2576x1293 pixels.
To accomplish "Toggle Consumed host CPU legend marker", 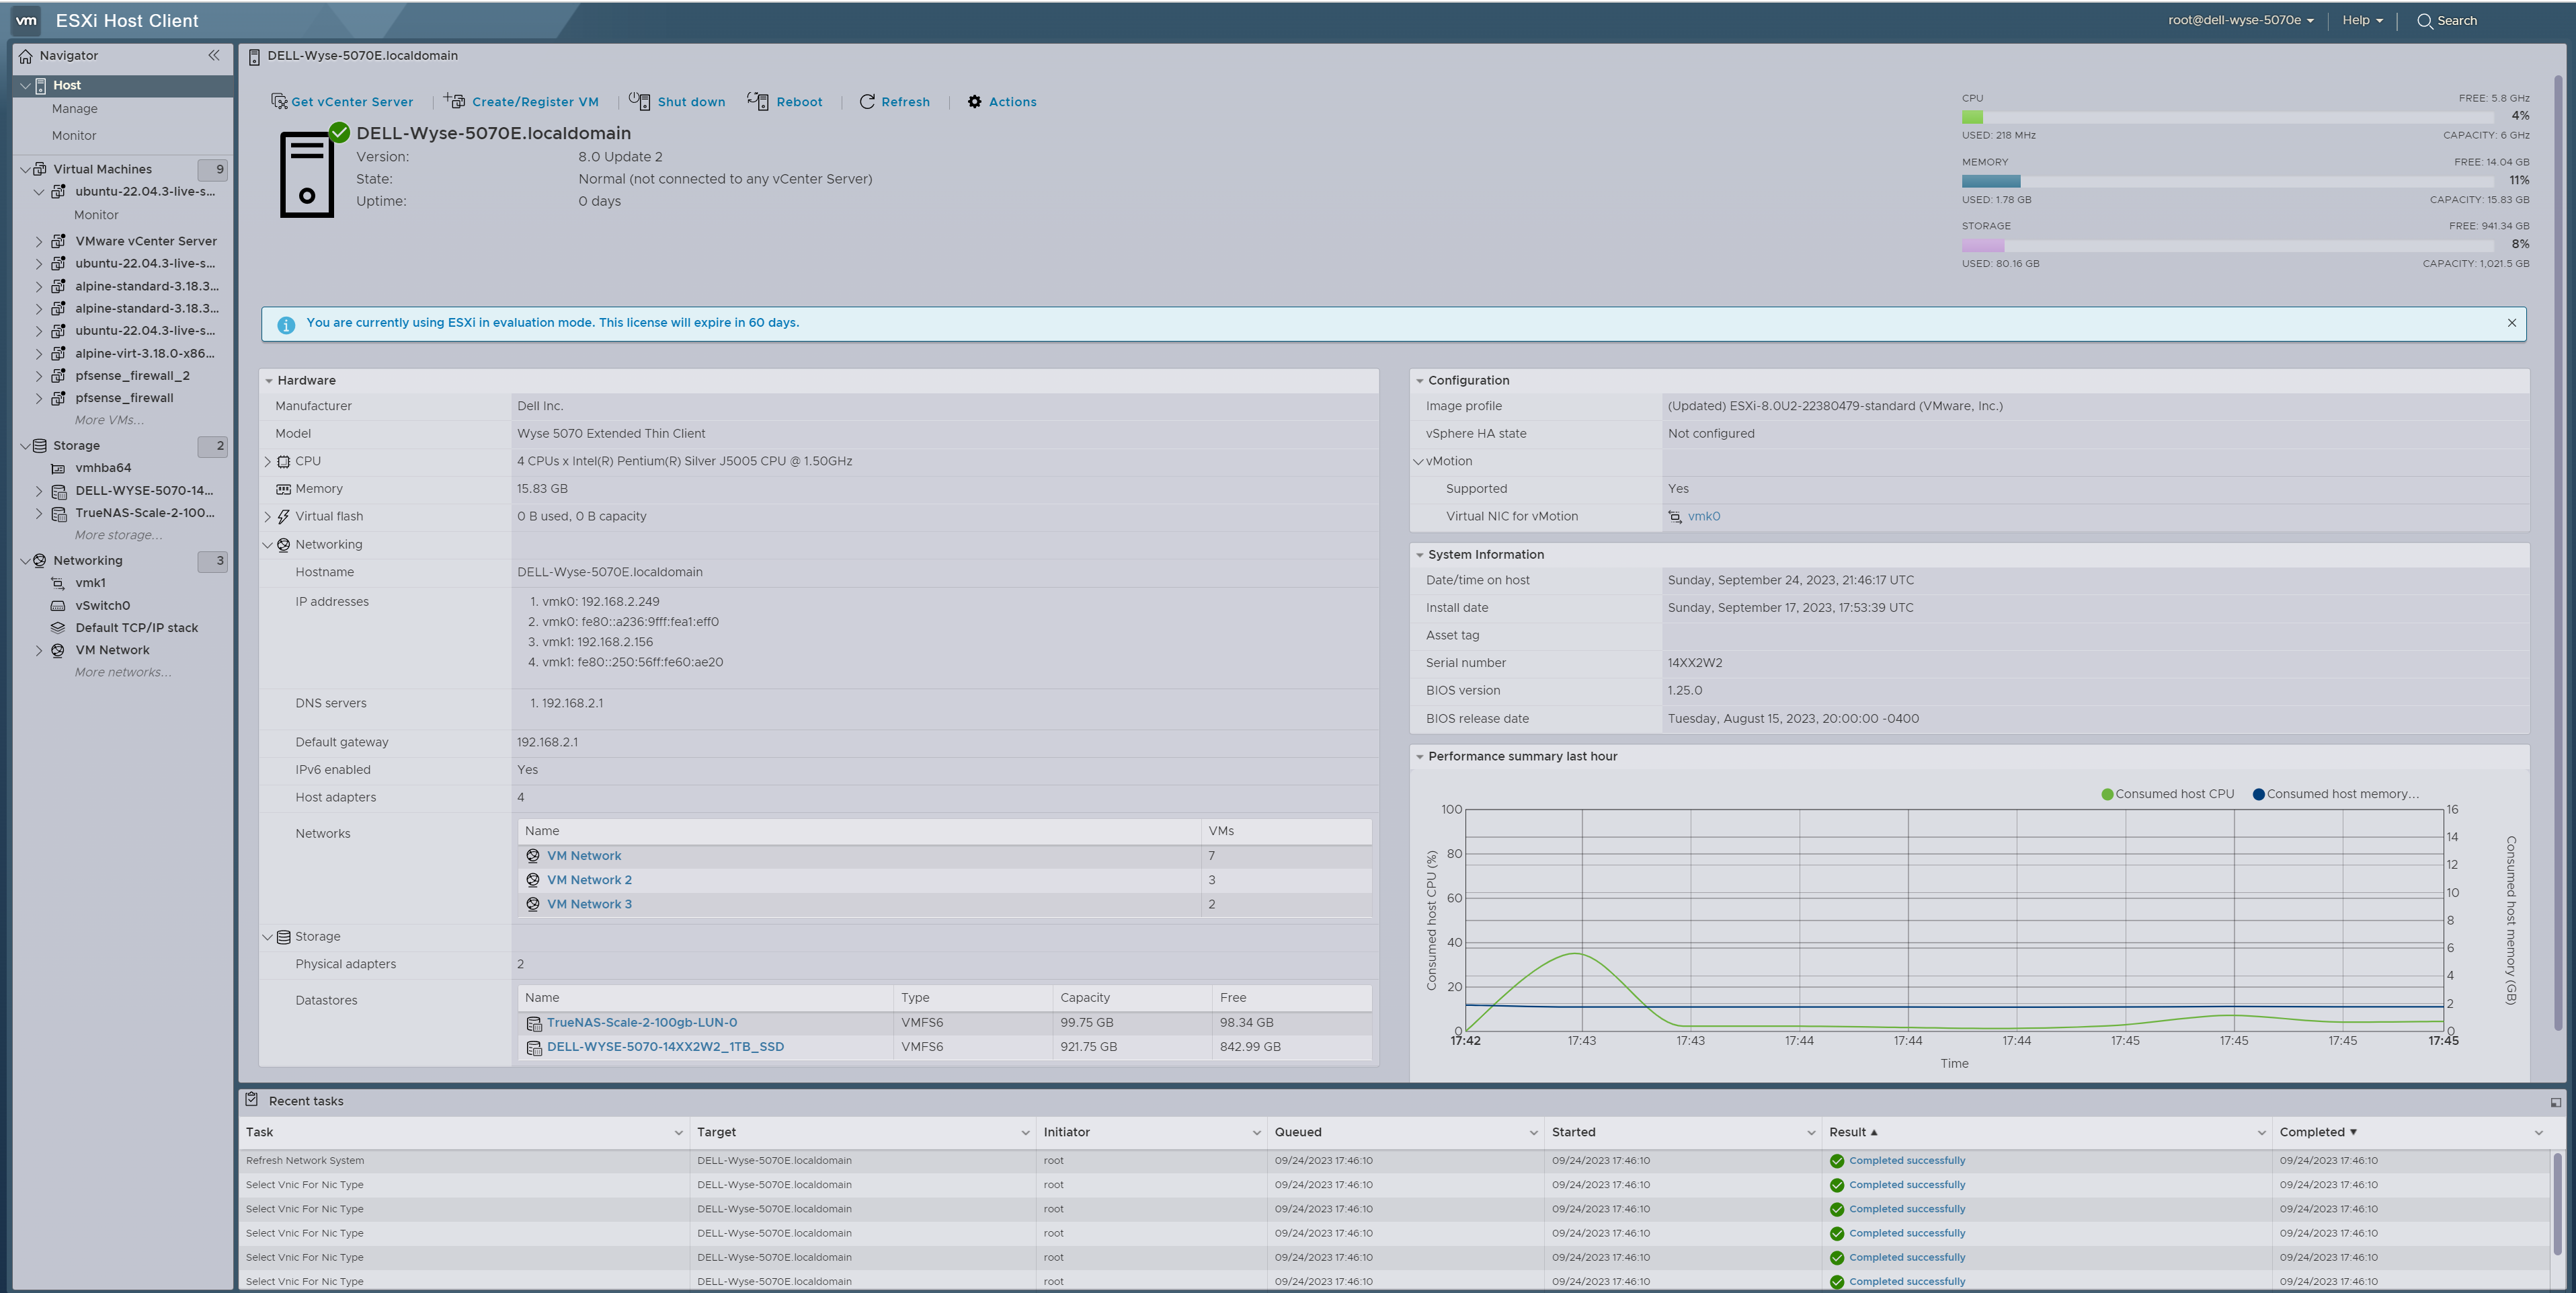I will [x=2107, y=794].
